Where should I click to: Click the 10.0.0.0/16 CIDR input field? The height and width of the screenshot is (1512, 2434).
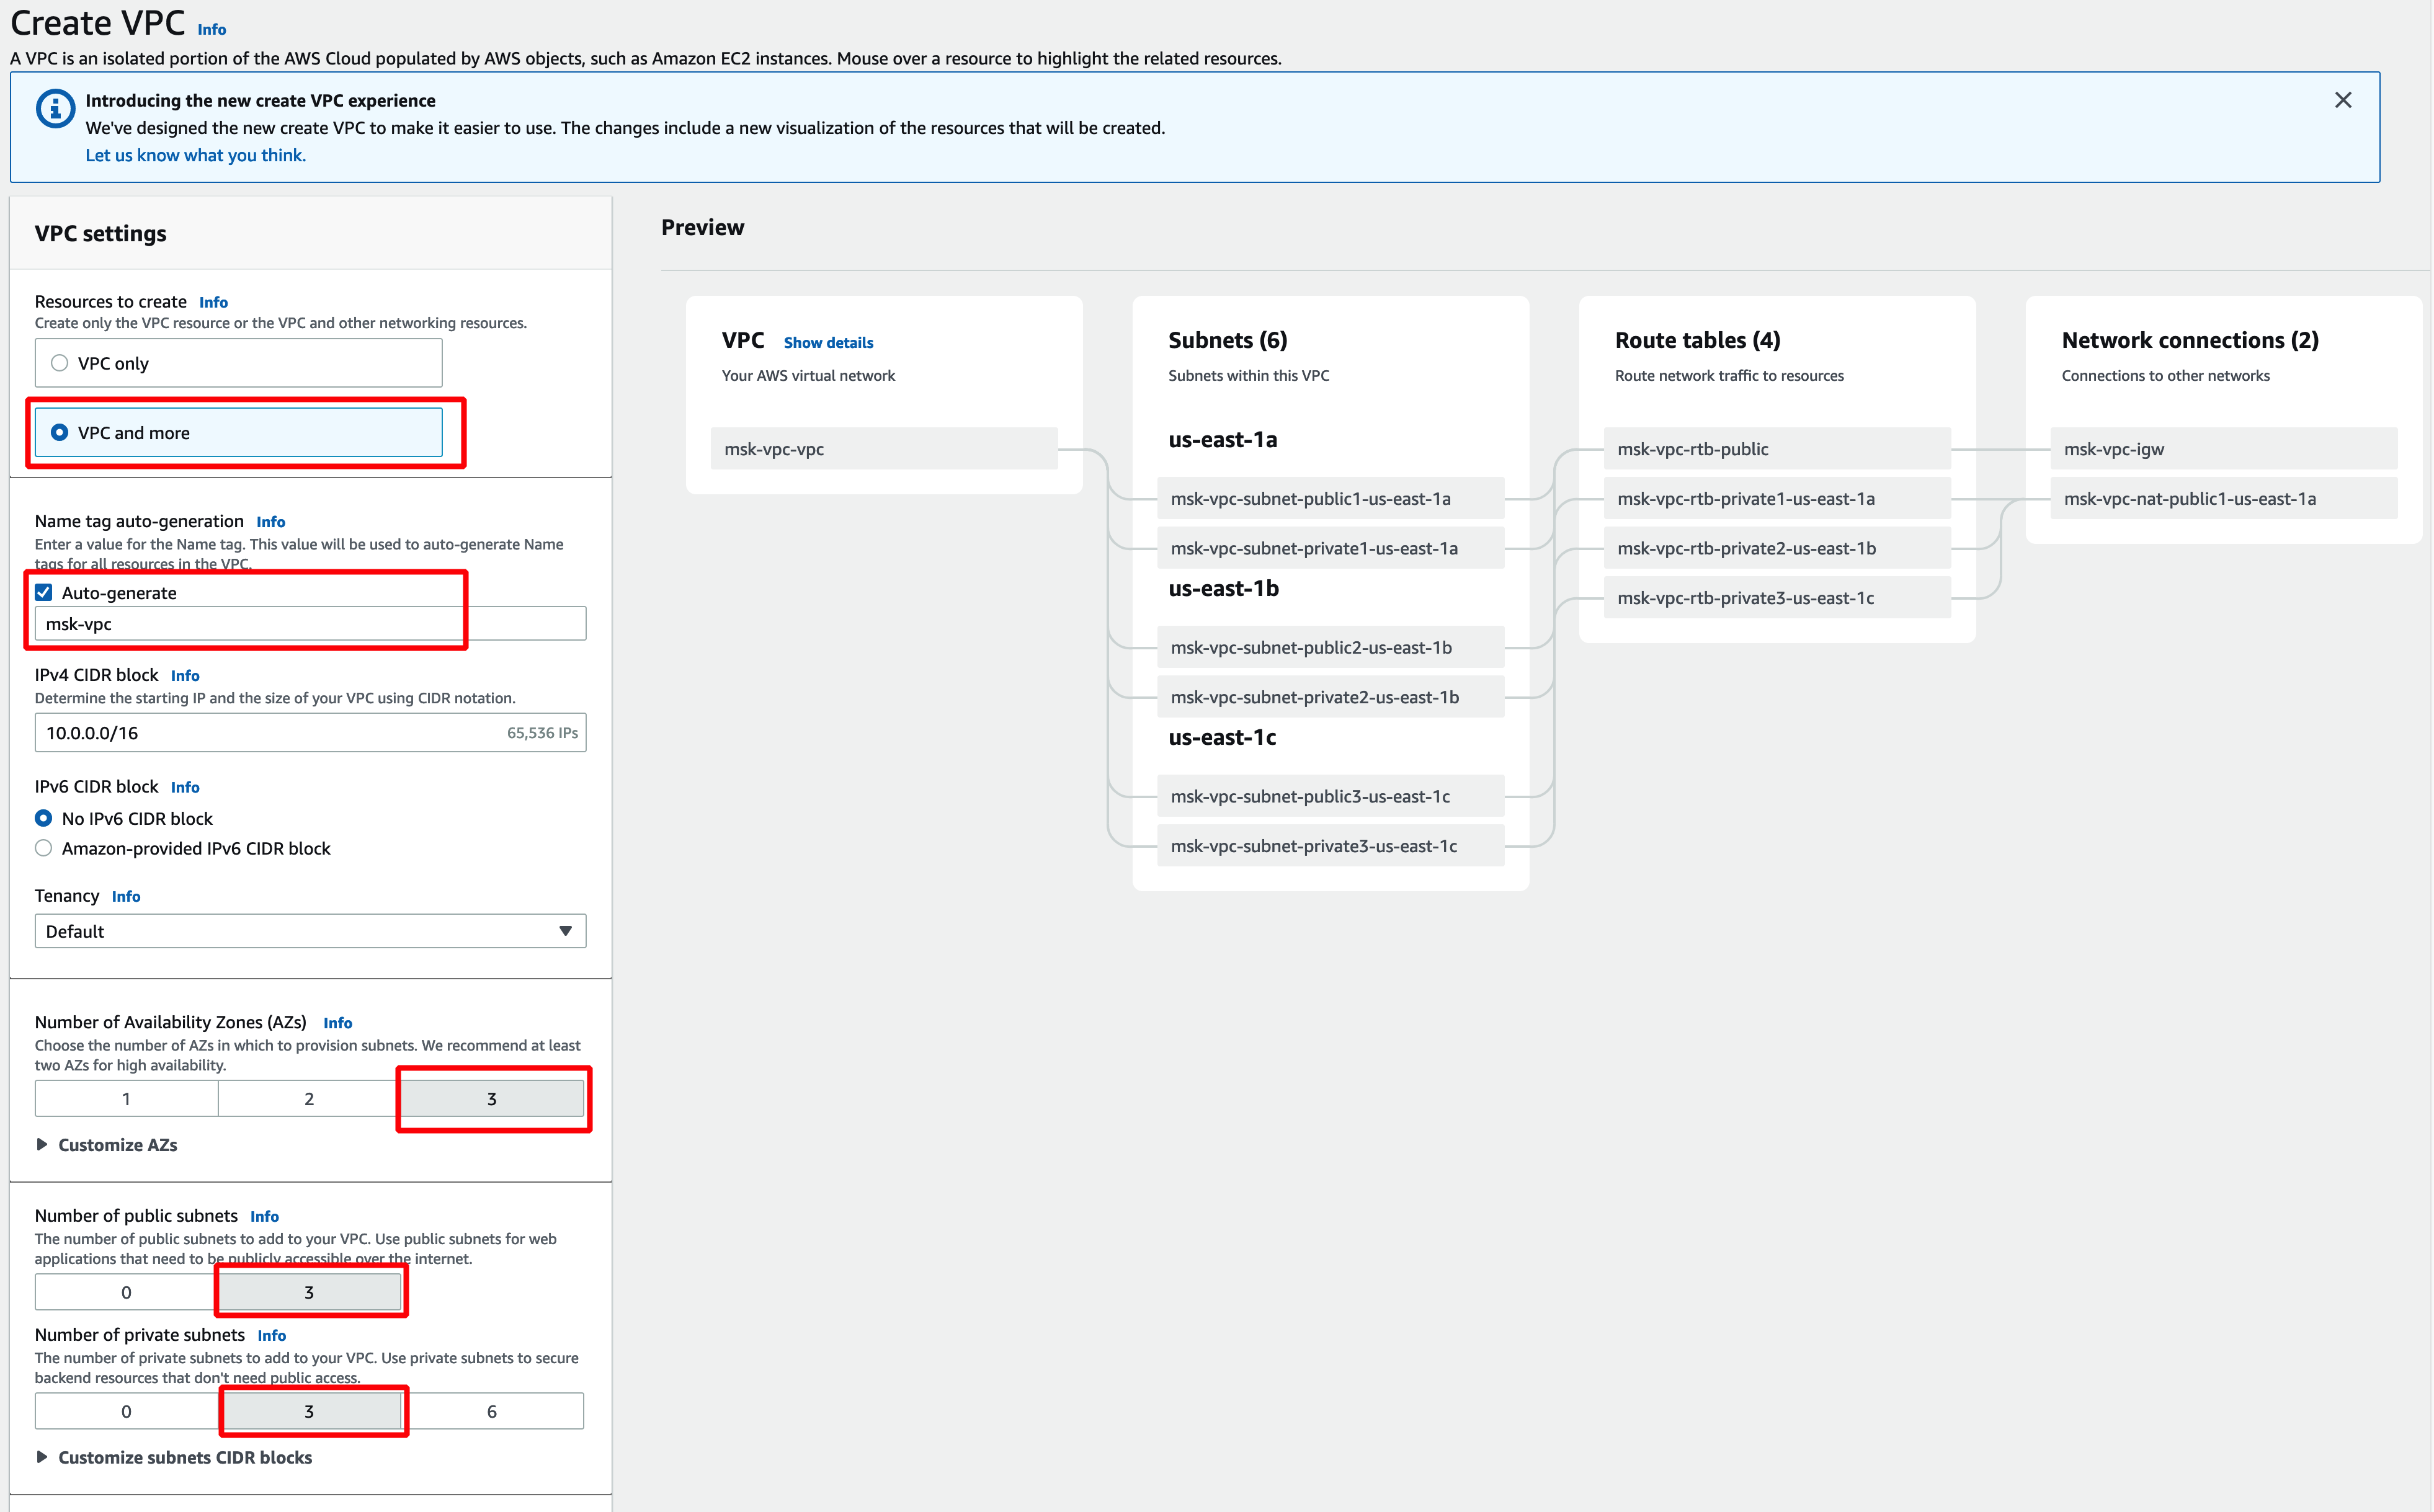310,733
